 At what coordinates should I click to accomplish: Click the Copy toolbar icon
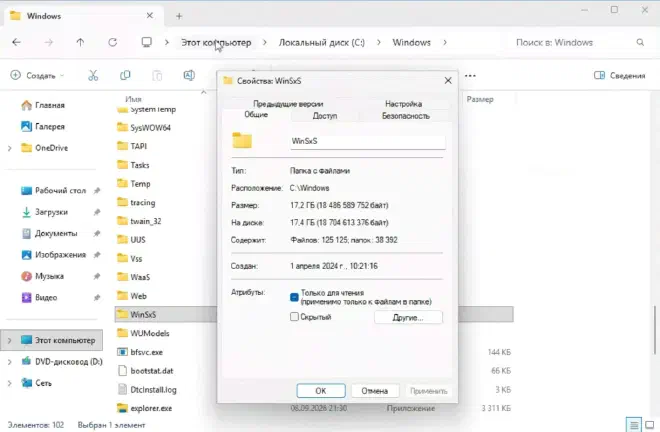click(x=125, y=75)
